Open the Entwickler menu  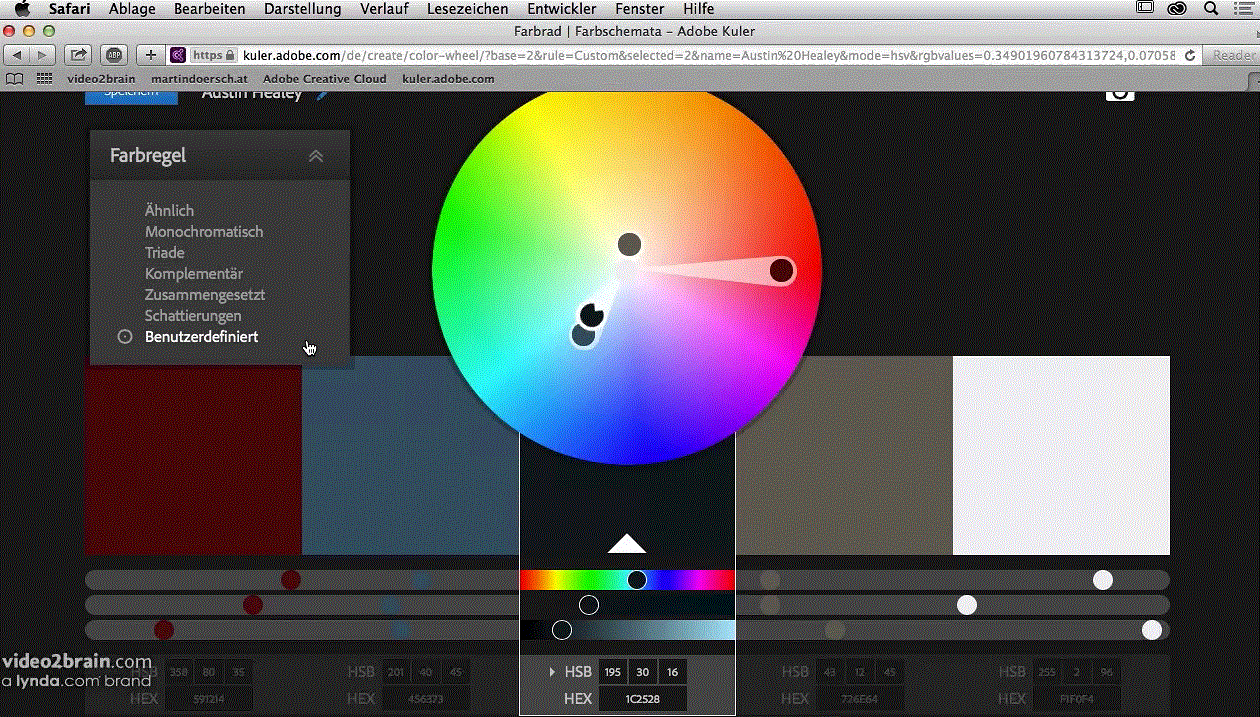pos(561,9)
